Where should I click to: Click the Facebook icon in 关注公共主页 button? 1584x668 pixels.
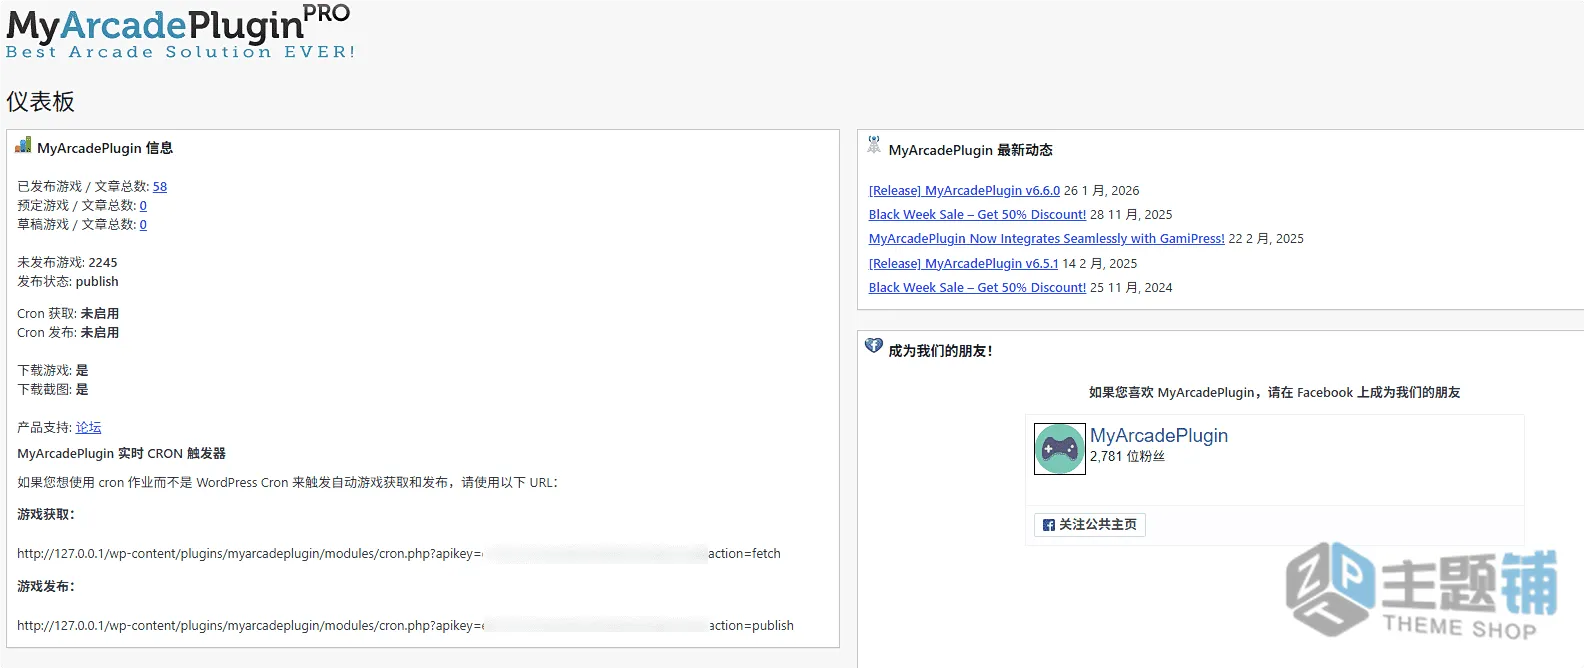1049,525
